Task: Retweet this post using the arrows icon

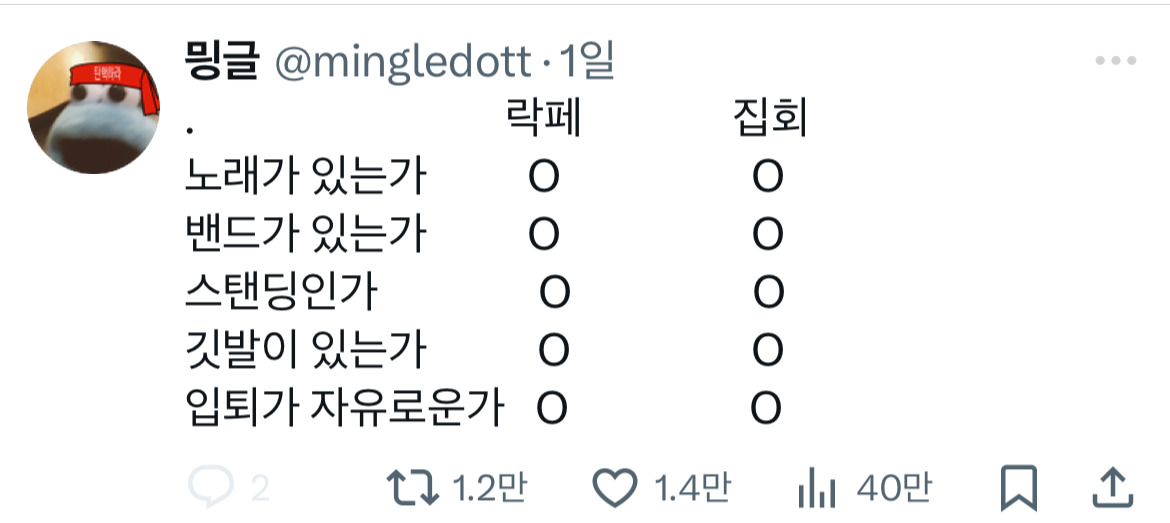Action: 413,488
